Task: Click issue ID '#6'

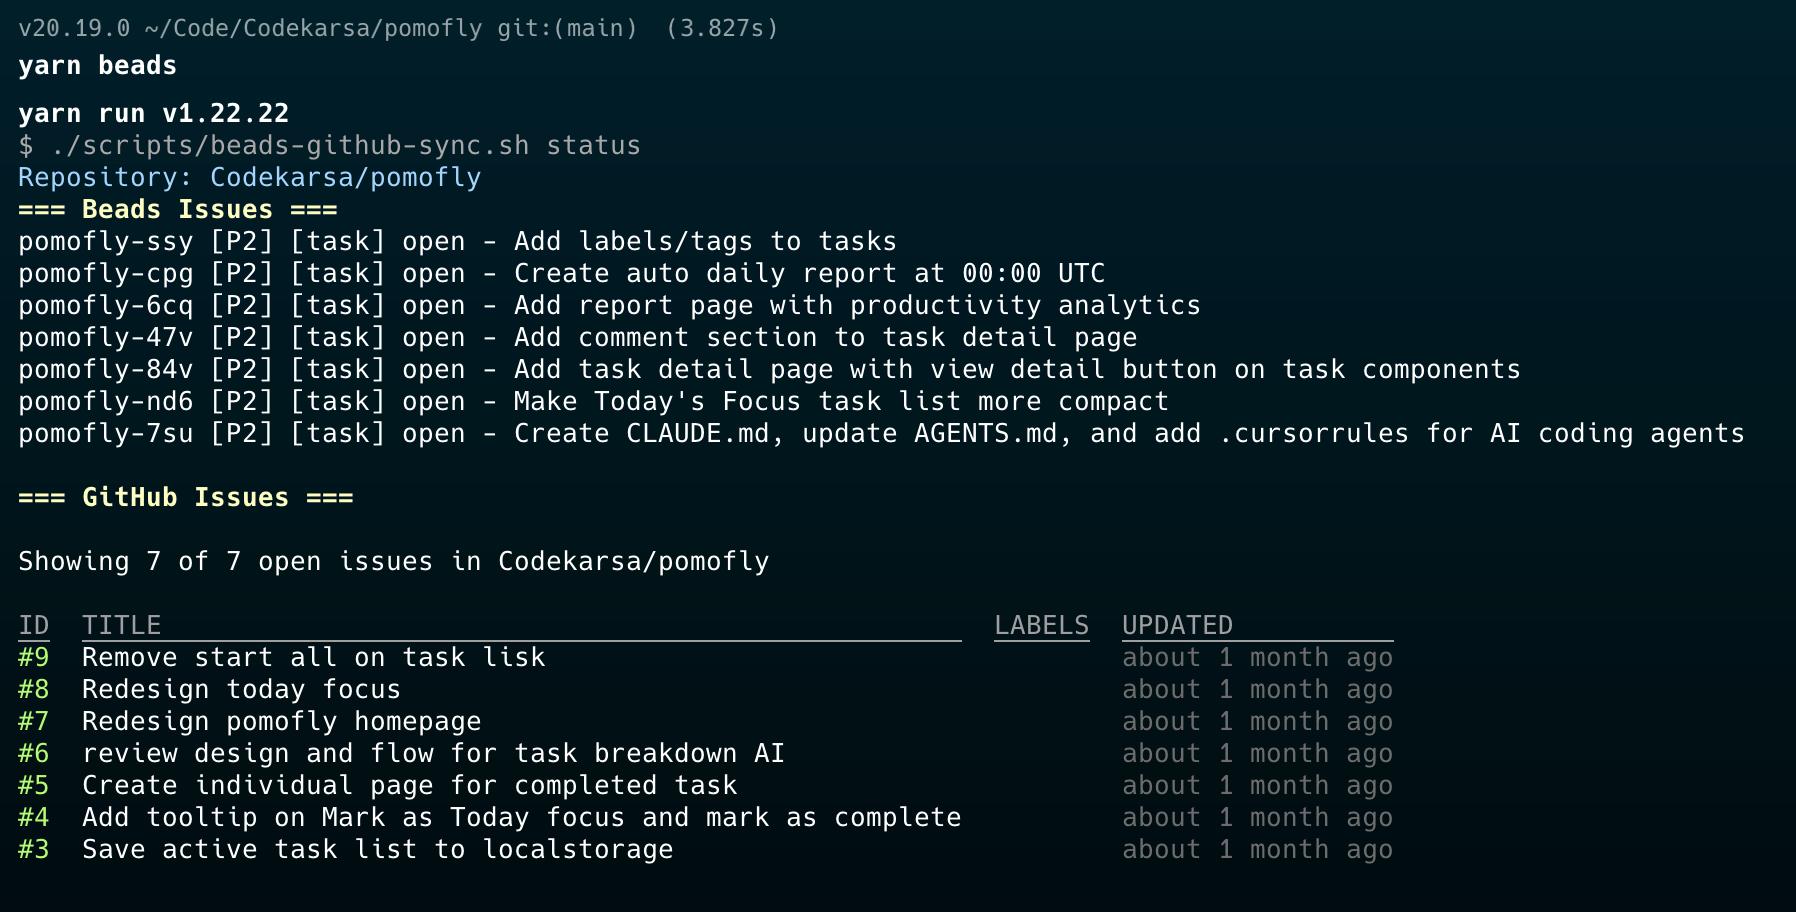Action: (34, 754)
